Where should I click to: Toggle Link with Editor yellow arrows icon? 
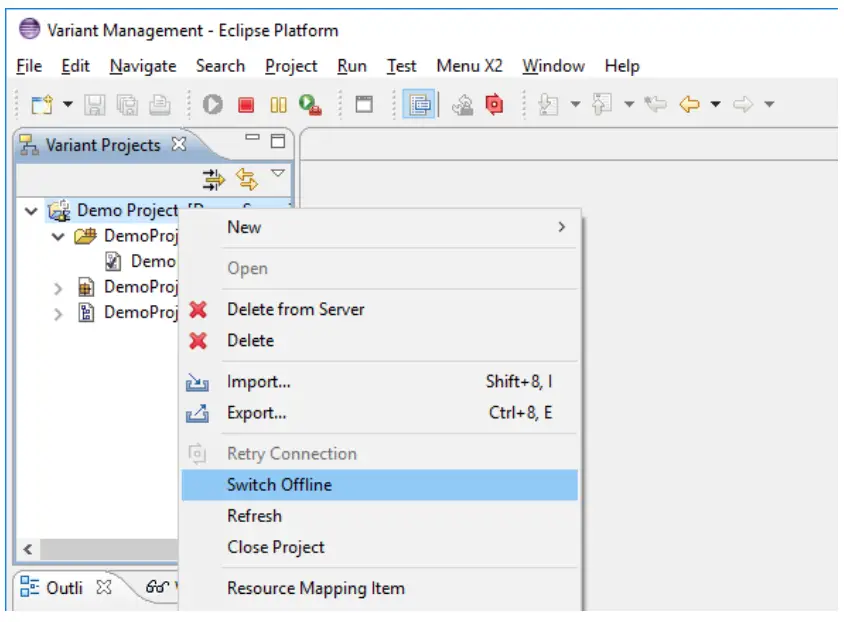[247, 179]
